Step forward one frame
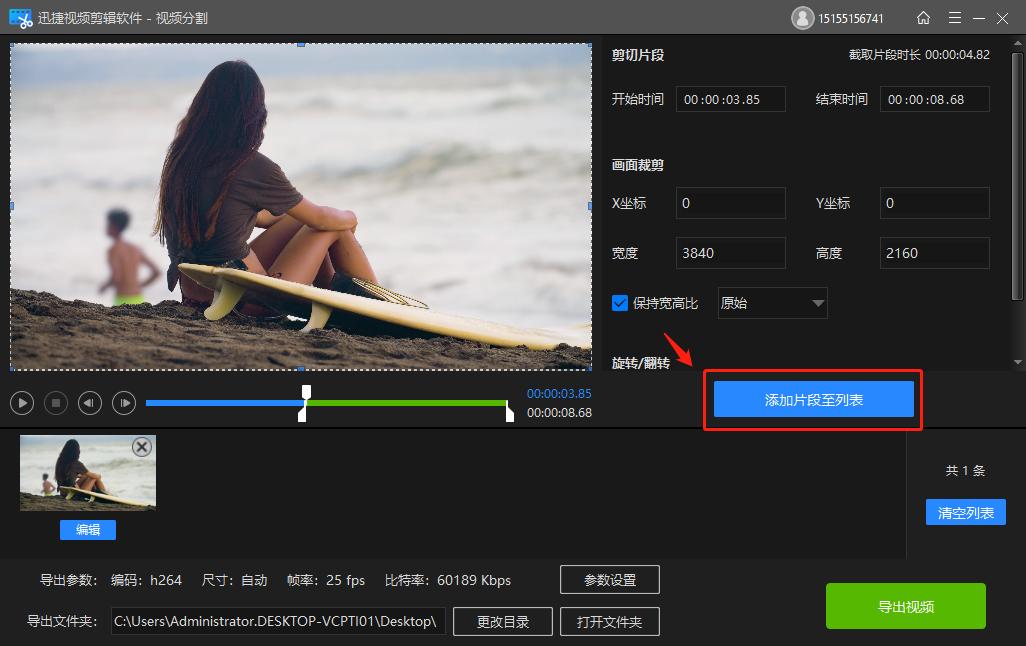Viewport: 1026px width, 646px height. click(x=123, y=402)
